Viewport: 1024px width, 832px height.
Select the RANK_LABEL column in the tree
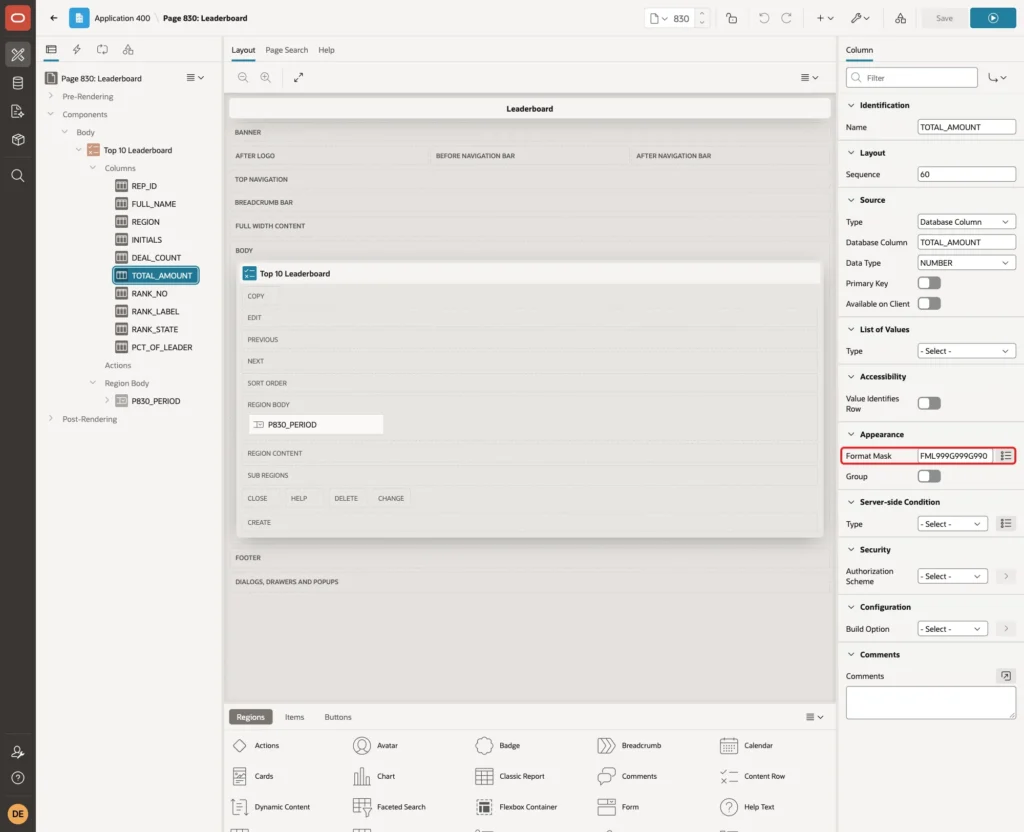click(x=155, y=312)
